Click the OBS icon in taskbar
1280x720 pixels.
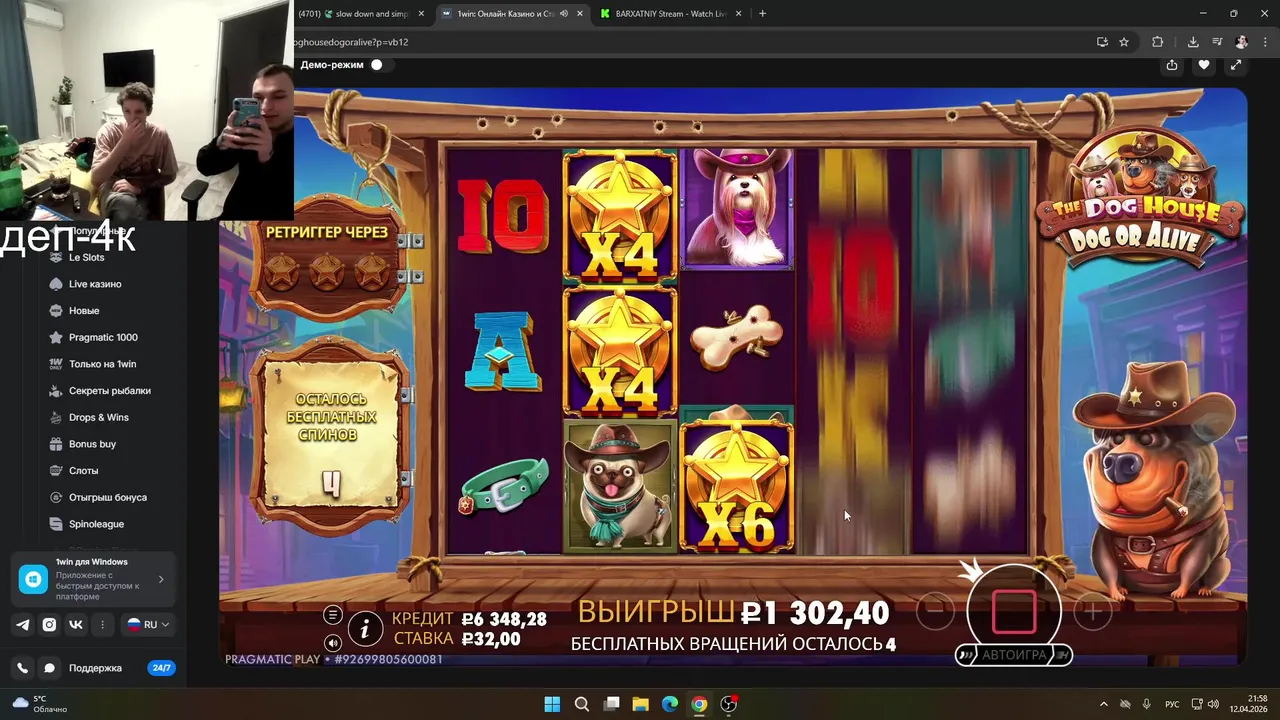[x=729, y=704]
